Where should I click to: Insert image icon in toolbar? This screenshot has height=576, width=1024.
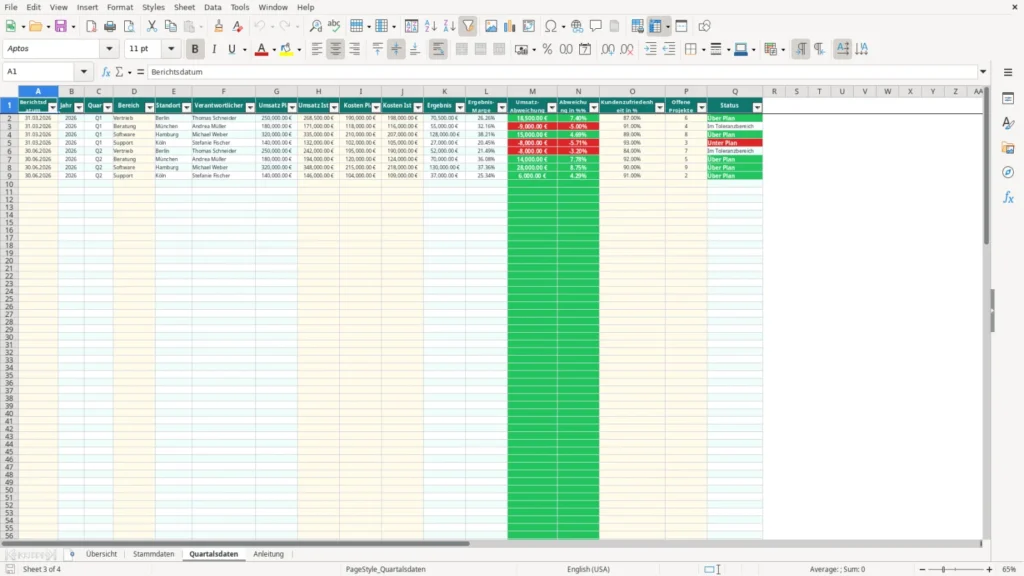(x=491, y=26)
